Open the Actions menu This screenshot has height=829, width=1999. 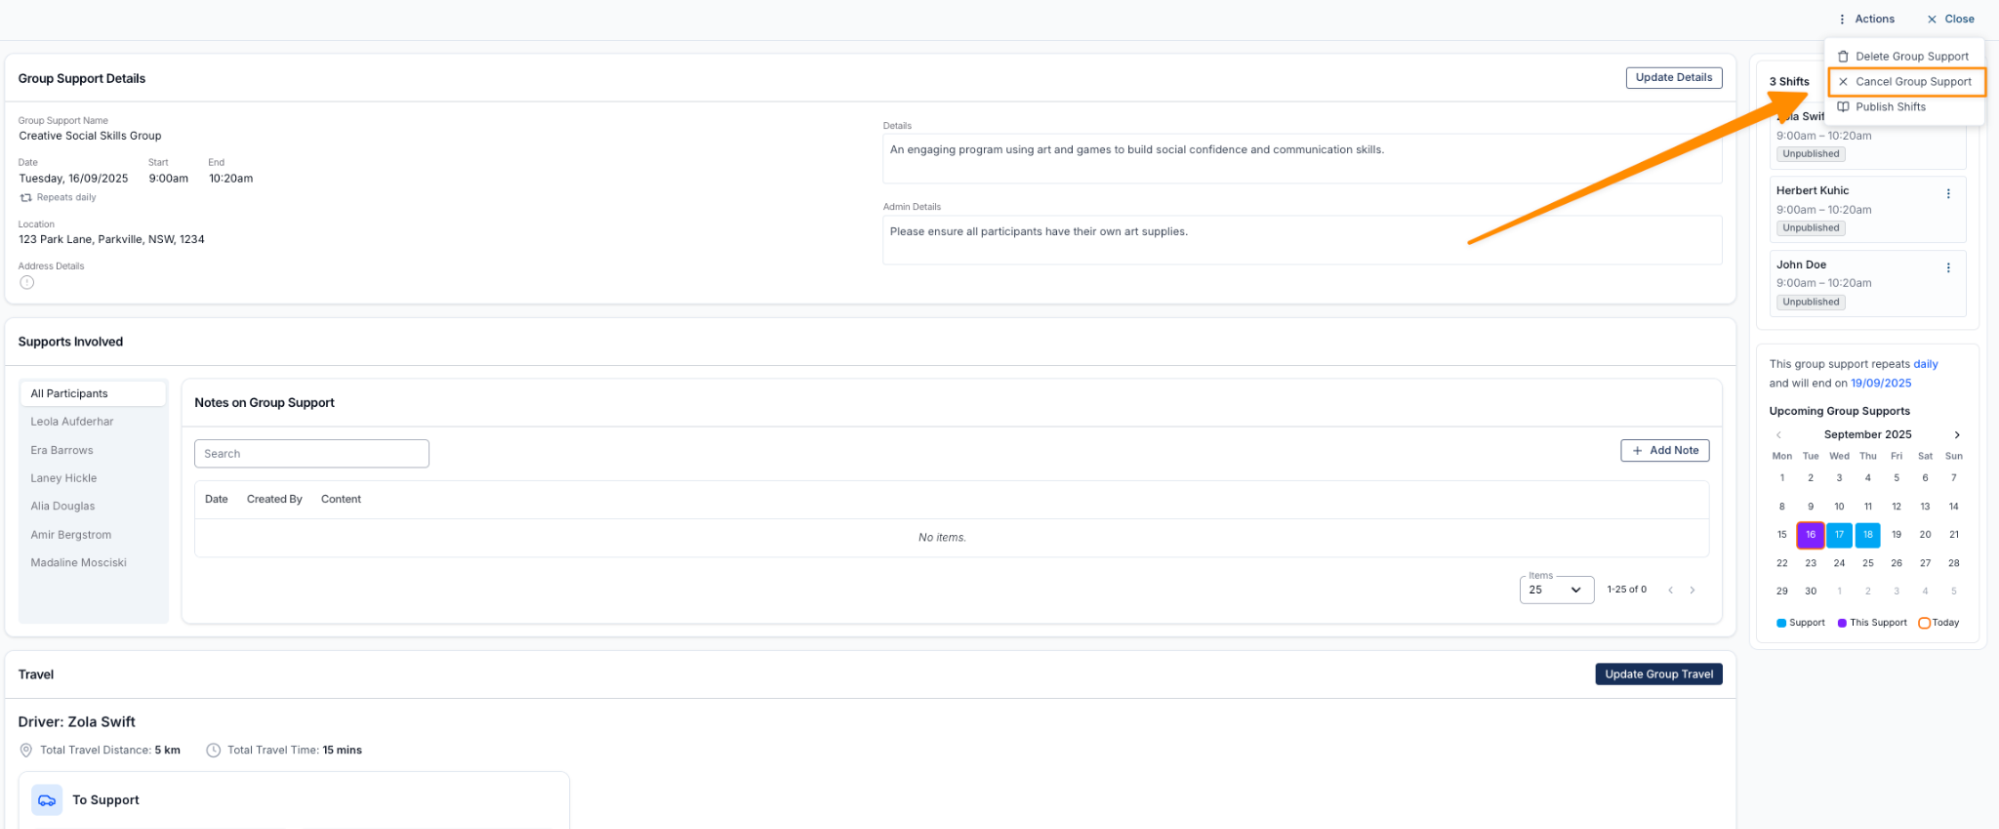pyautogui.click(x=1866, y=19)
